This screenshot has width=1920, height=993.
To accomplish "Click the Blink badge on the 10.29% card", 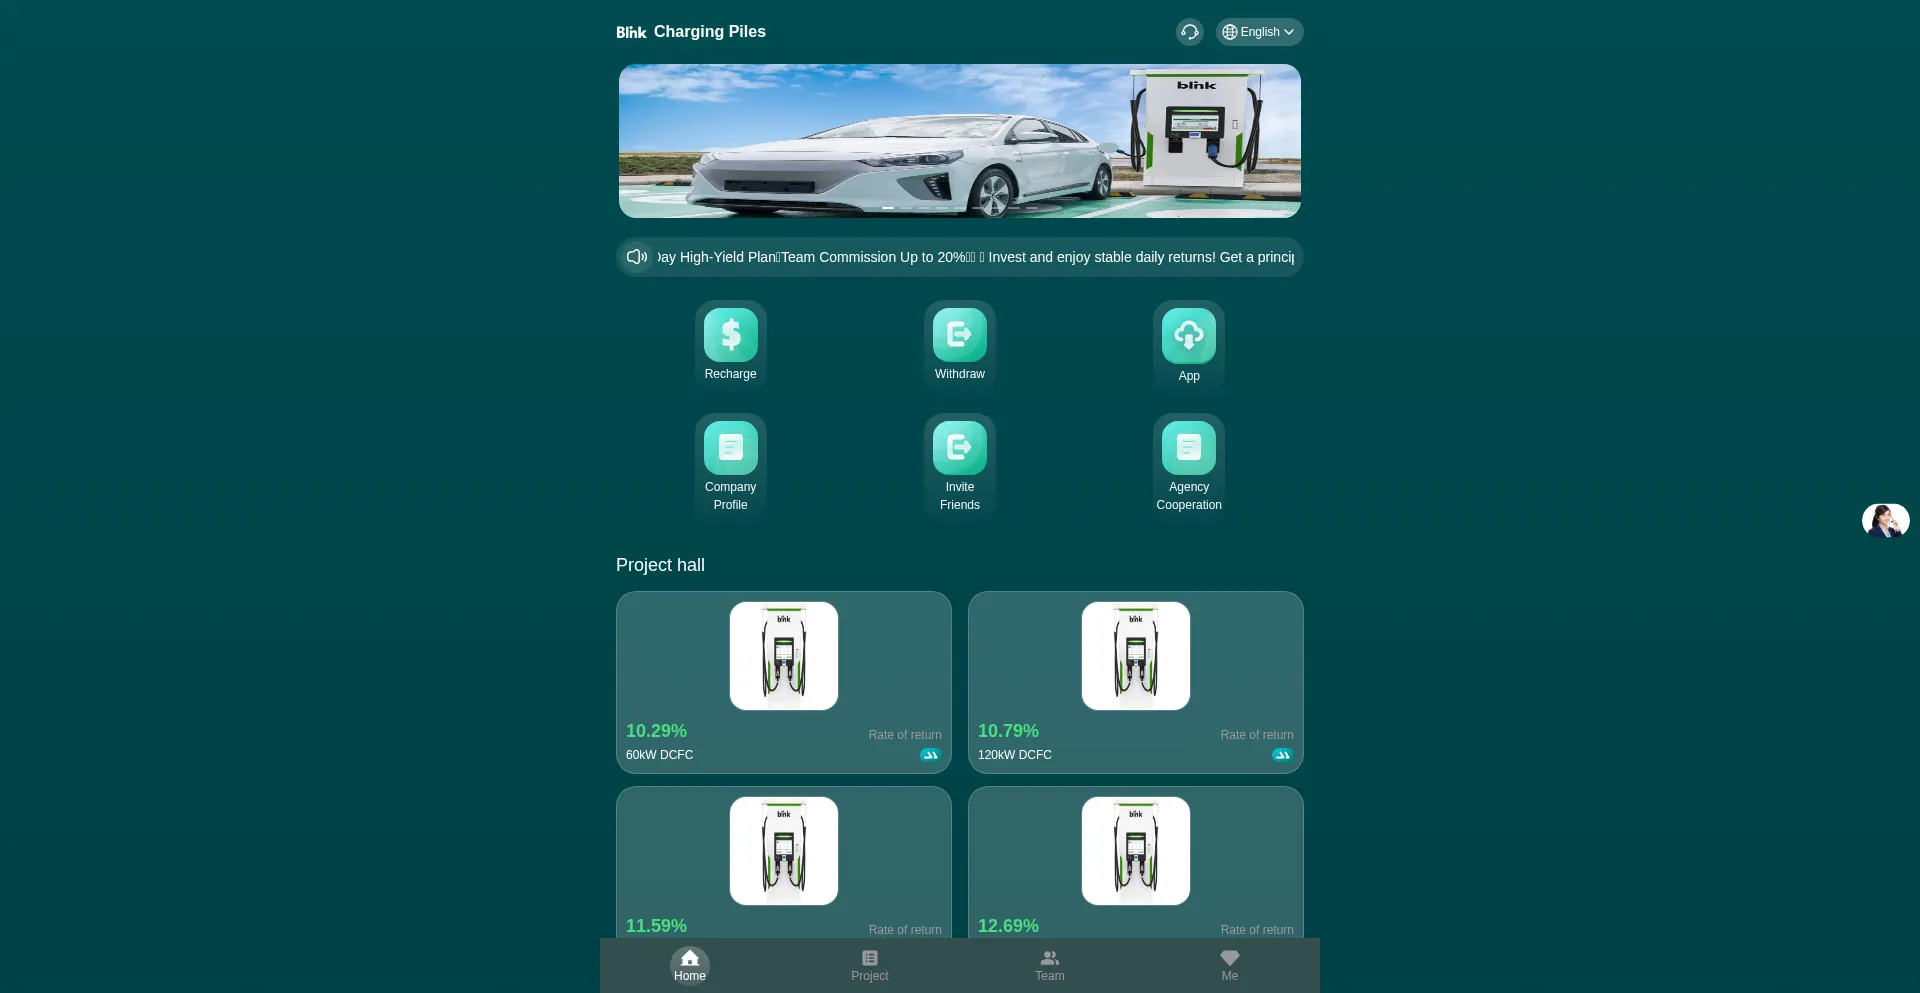I will coord(929,754).
